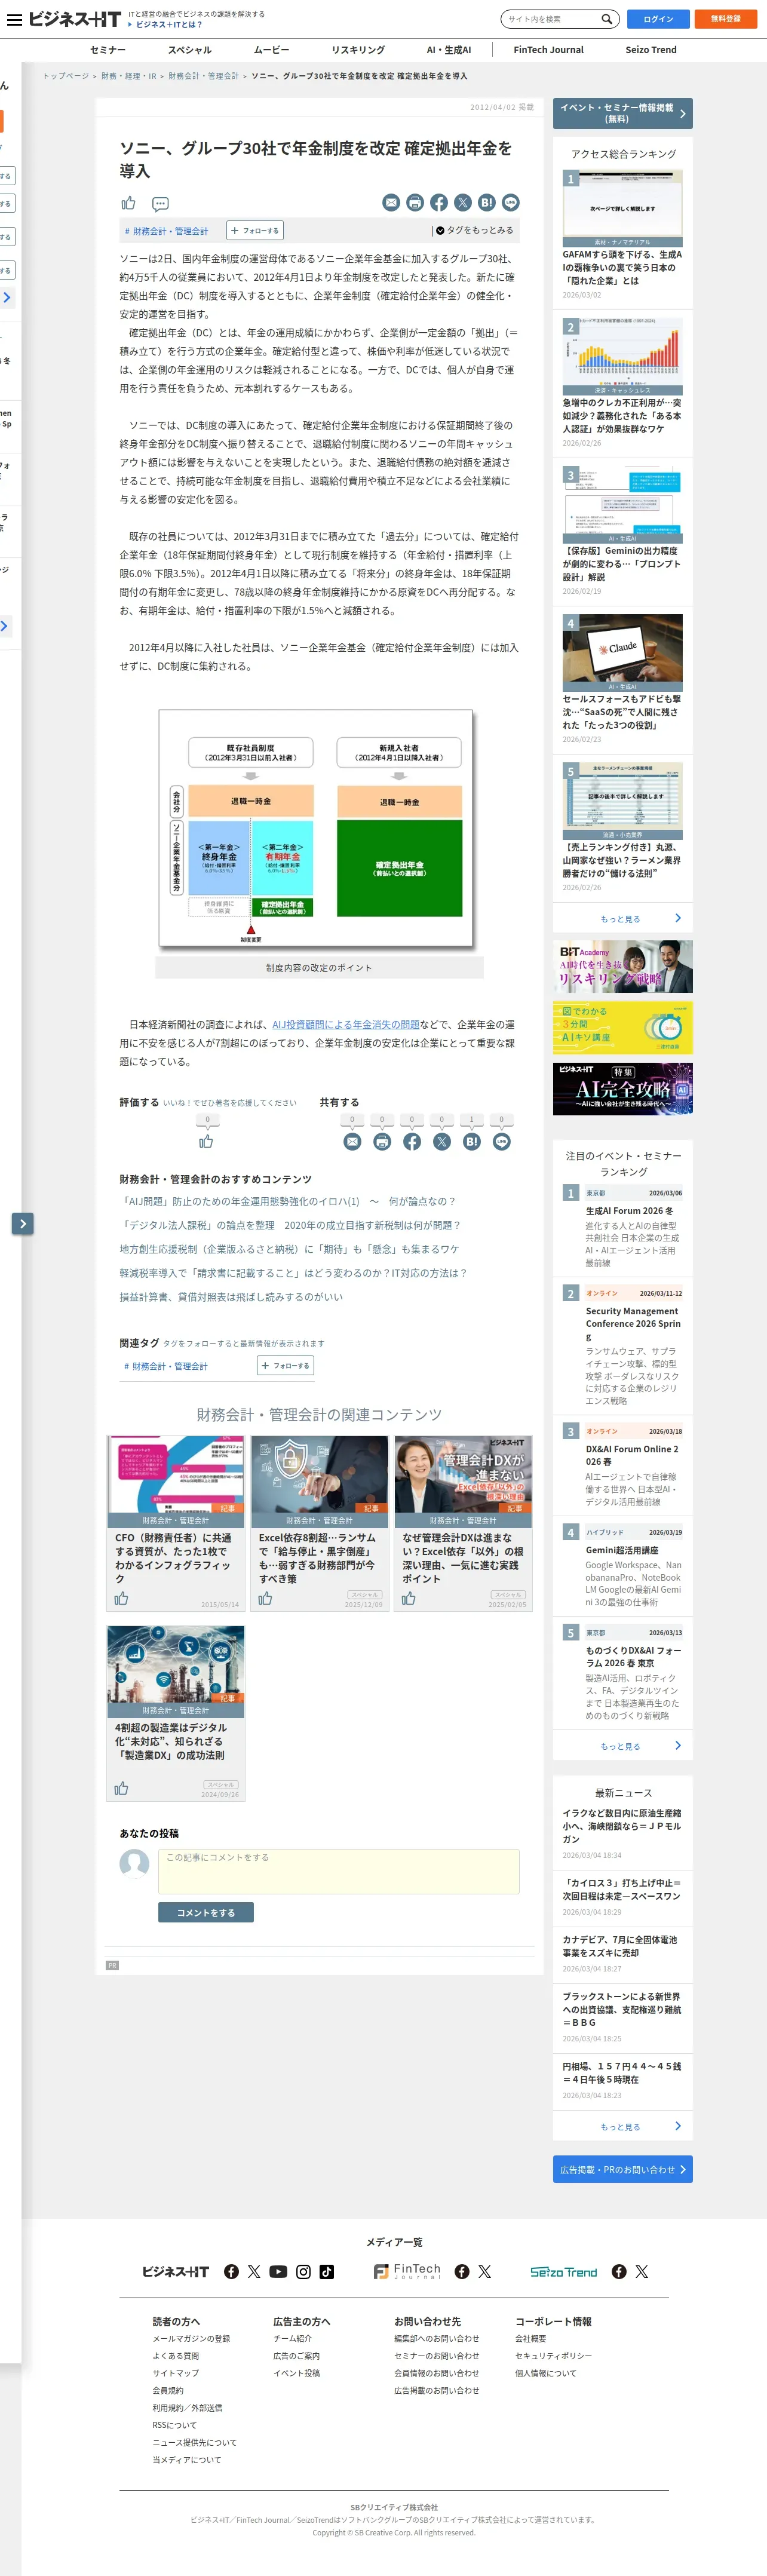Open the Seizo Trend nav item
Screen dimensions: 767x2576
pos(651,49)
